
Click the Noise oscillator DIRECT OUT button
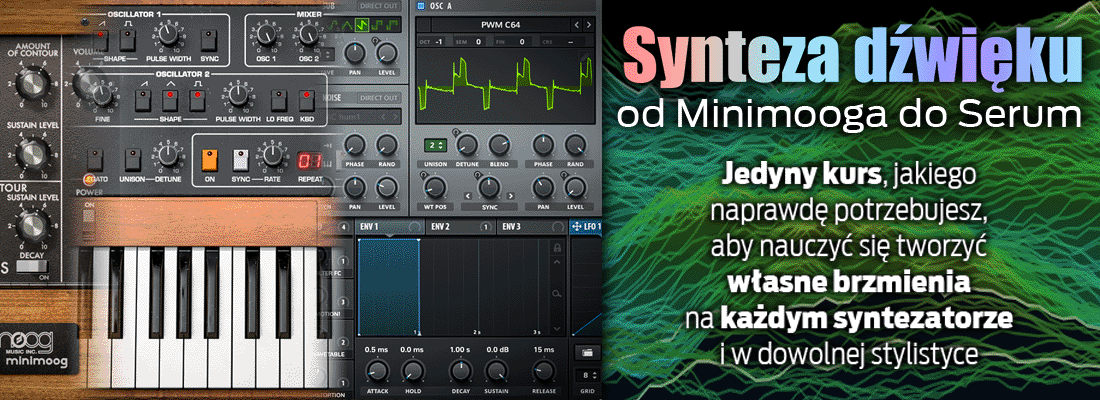coord(380,98)
